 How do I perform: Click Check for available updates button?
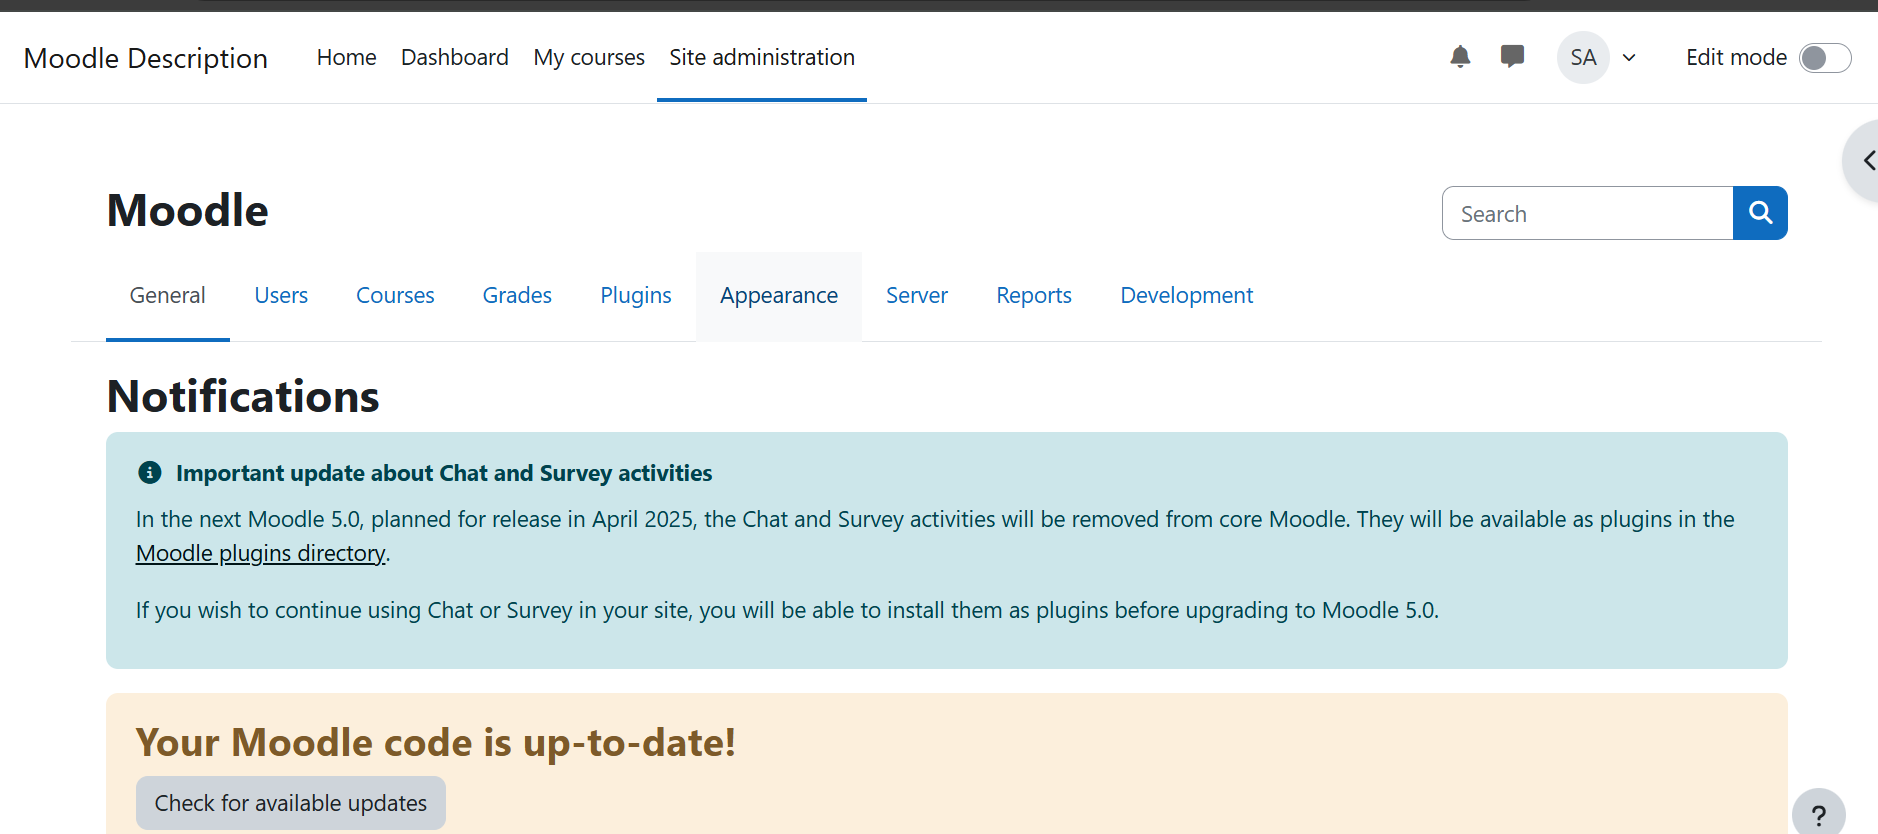291,803
